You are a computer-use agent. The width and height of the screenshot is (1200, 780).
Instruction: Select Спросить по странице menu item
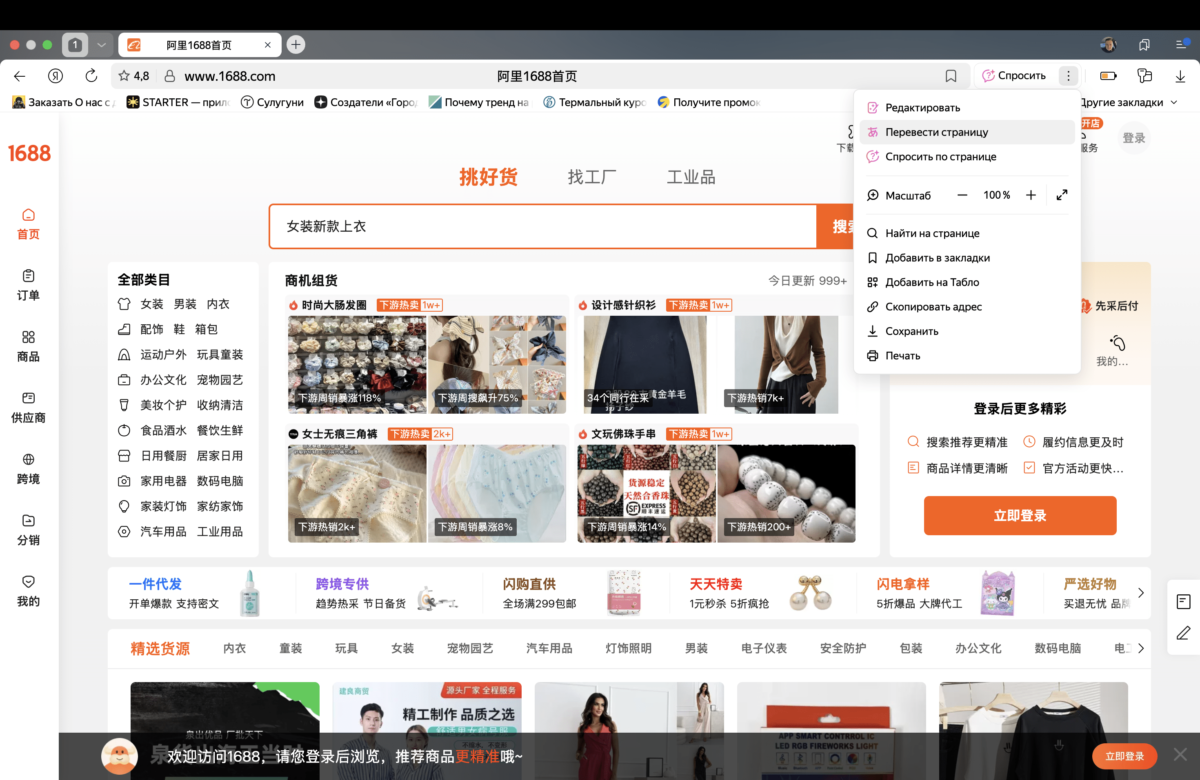[967, 156]
